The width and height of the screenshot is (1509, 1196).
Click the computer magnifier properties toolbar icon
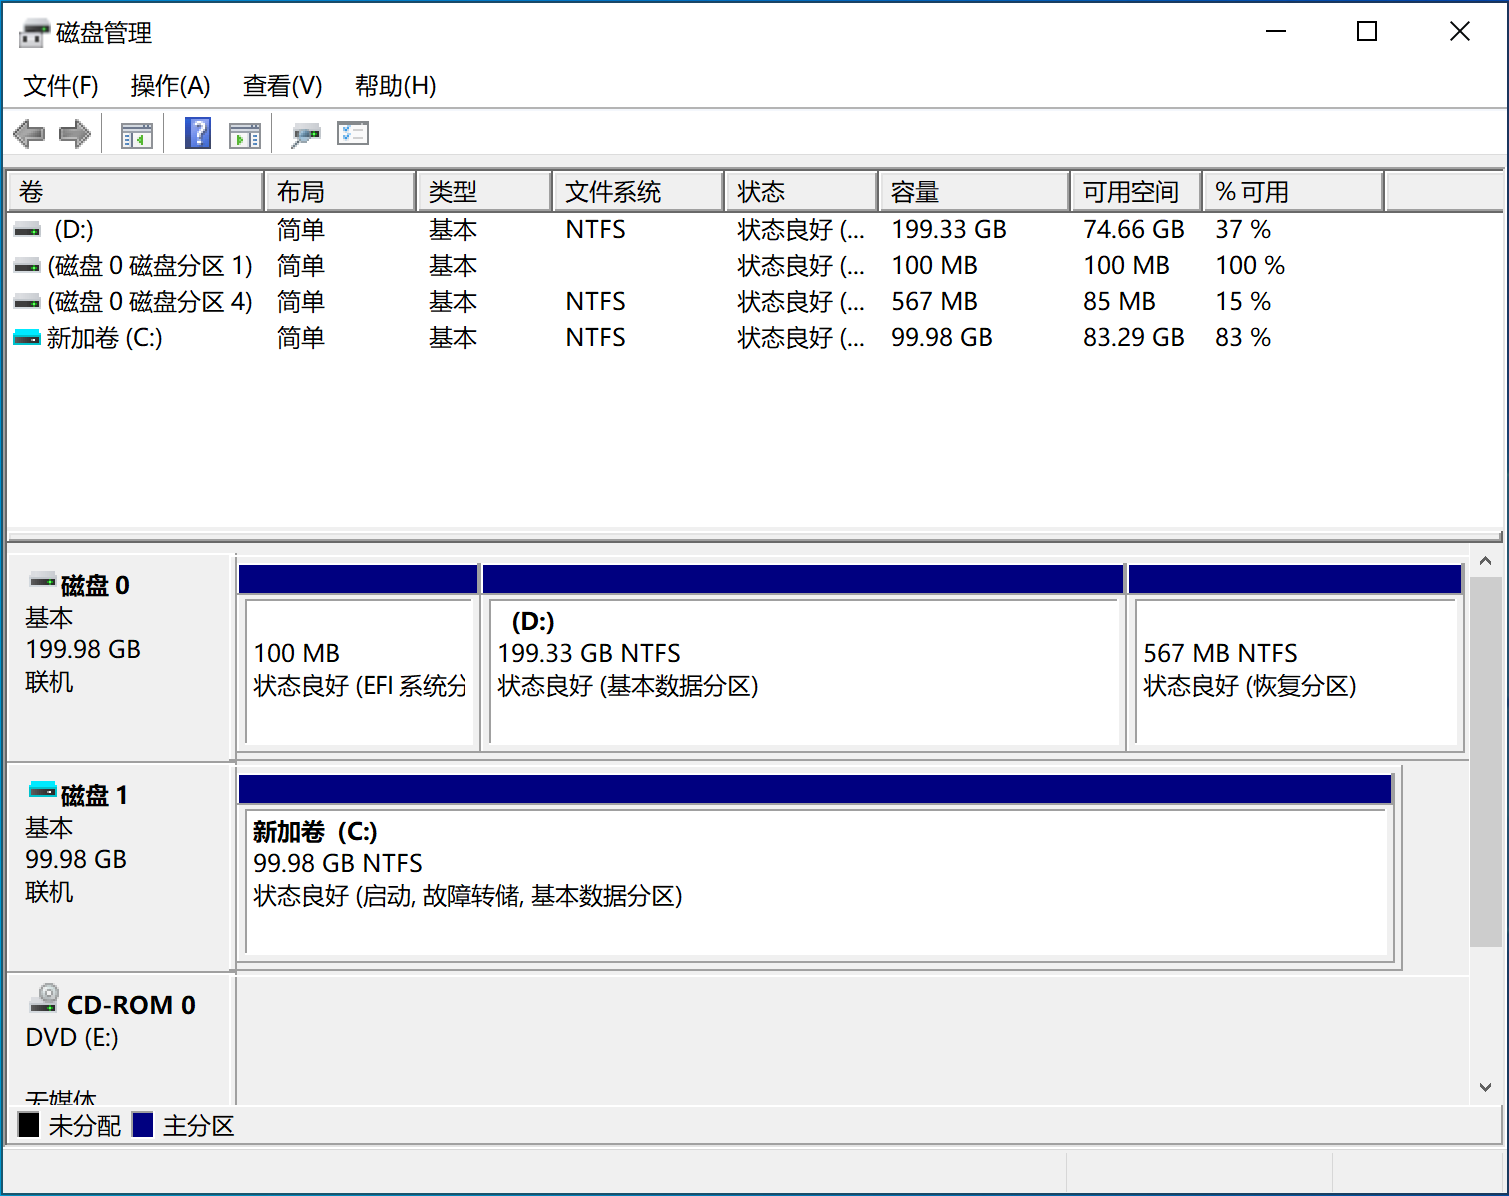click(305, 133)
